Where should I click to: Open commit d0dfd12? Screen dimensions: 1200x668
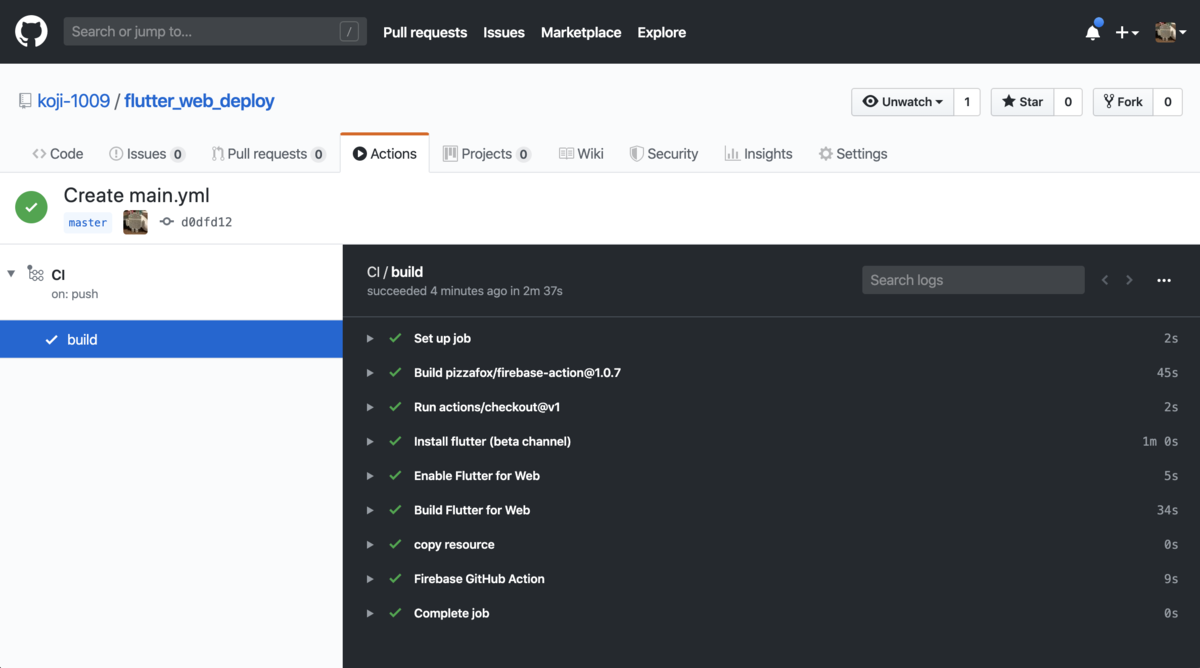click(x=206, y=222)
